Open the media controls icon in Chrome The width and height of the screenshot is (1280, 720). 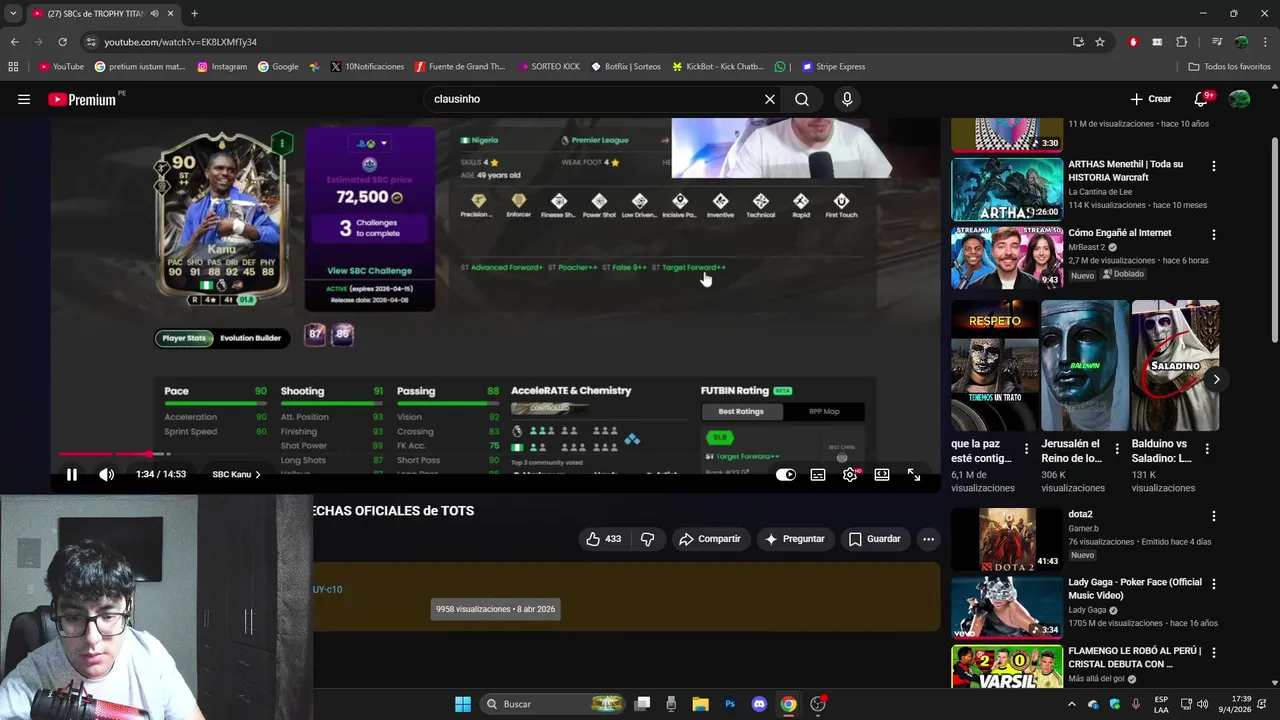[x=1216, y=42]
